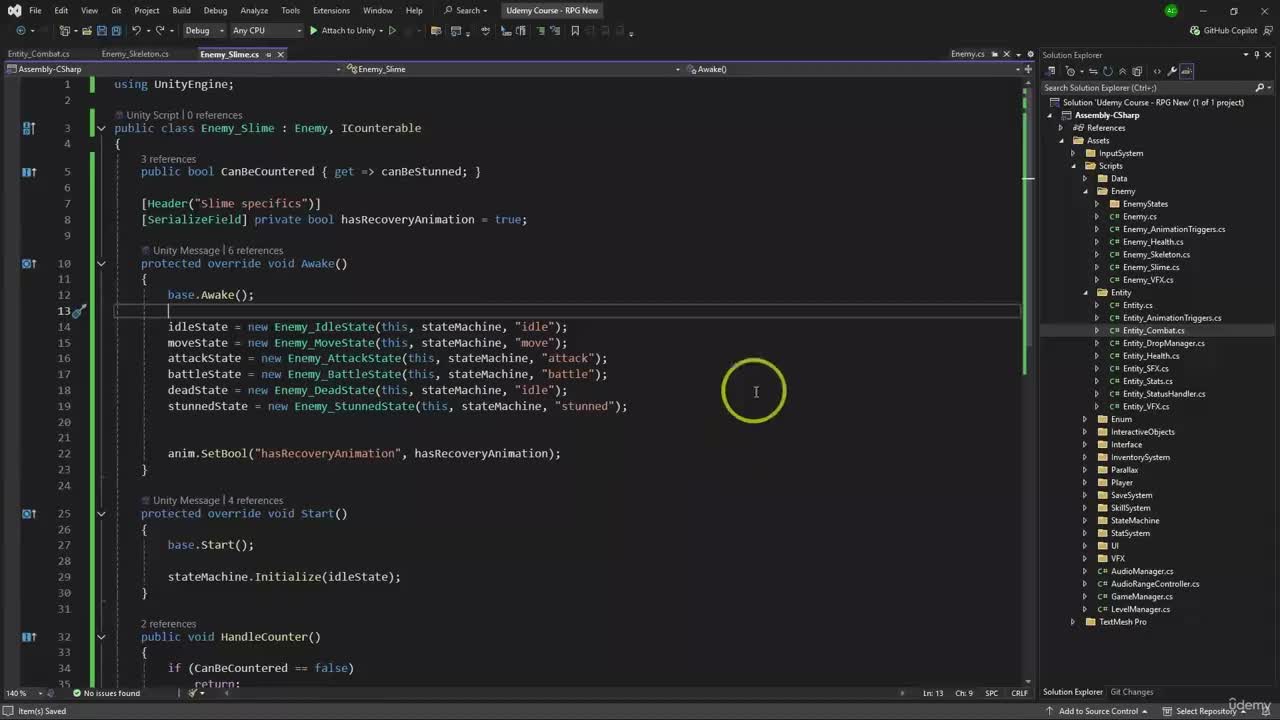Click the green Attach to Unity play icon

(313, 31)
